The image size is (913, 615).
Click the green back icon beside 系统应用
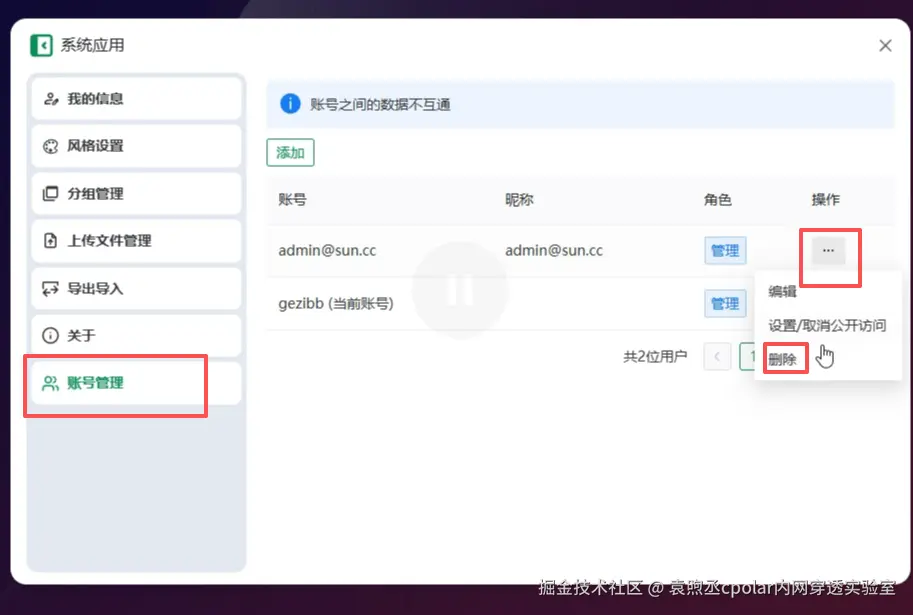[x=41, y=45]
